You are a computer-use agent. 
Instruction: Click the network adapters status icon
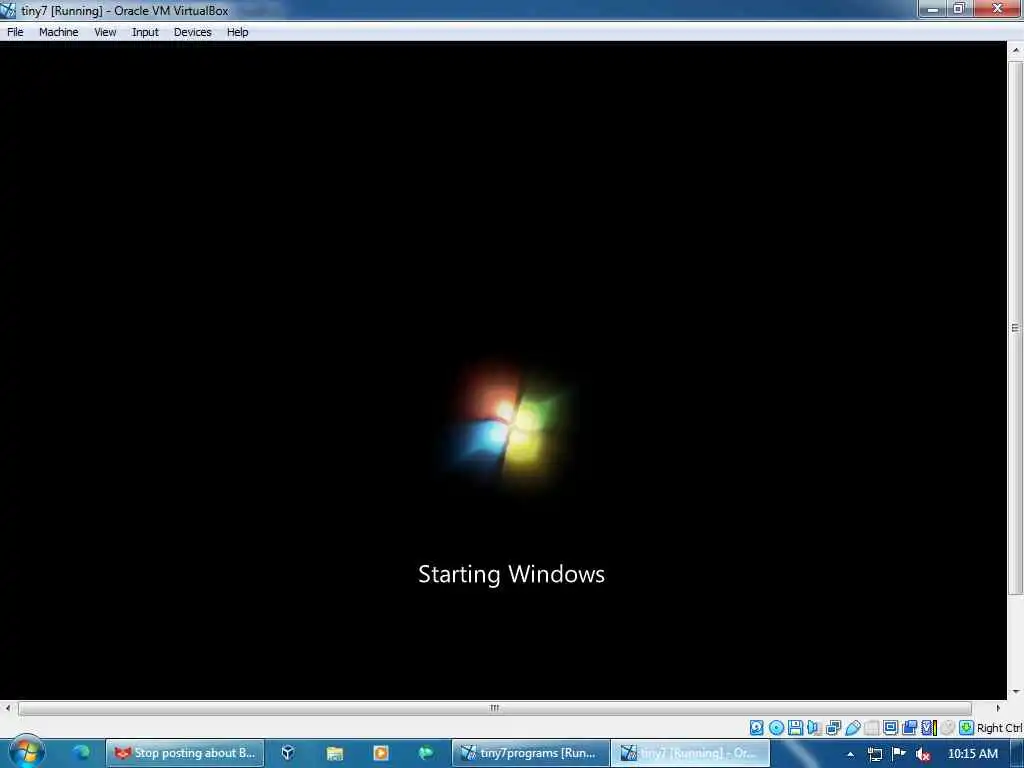(x=833, y=728)
